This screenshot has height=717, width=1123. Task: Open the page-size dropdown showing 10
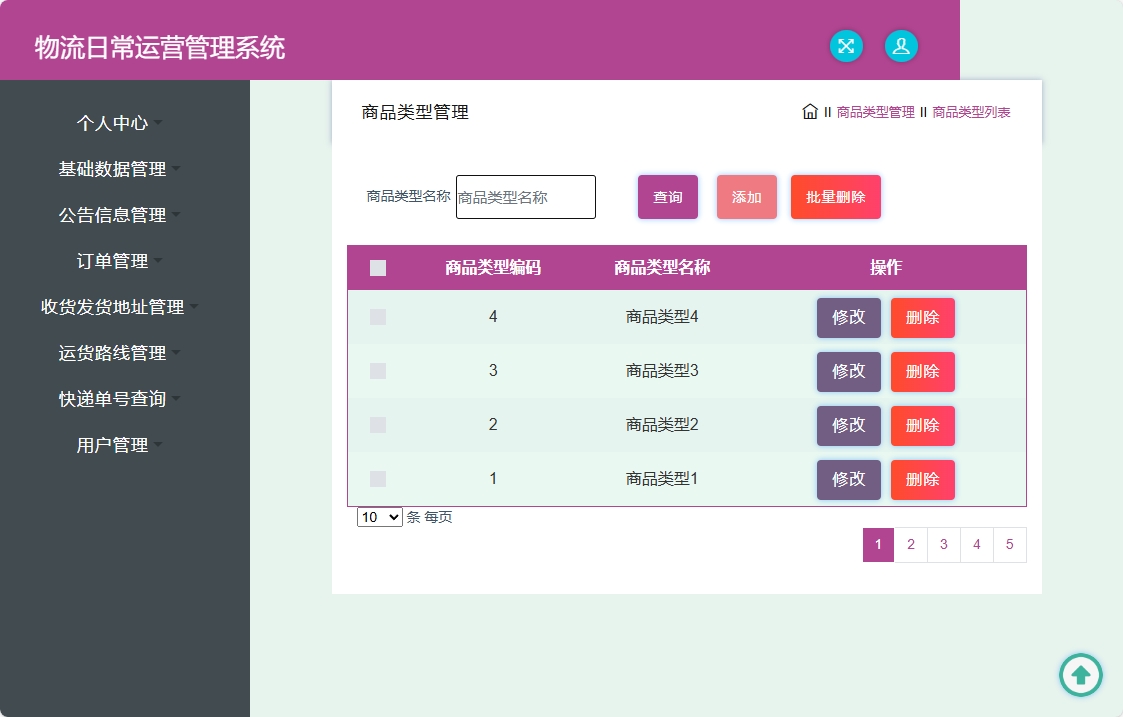(379, 517)
